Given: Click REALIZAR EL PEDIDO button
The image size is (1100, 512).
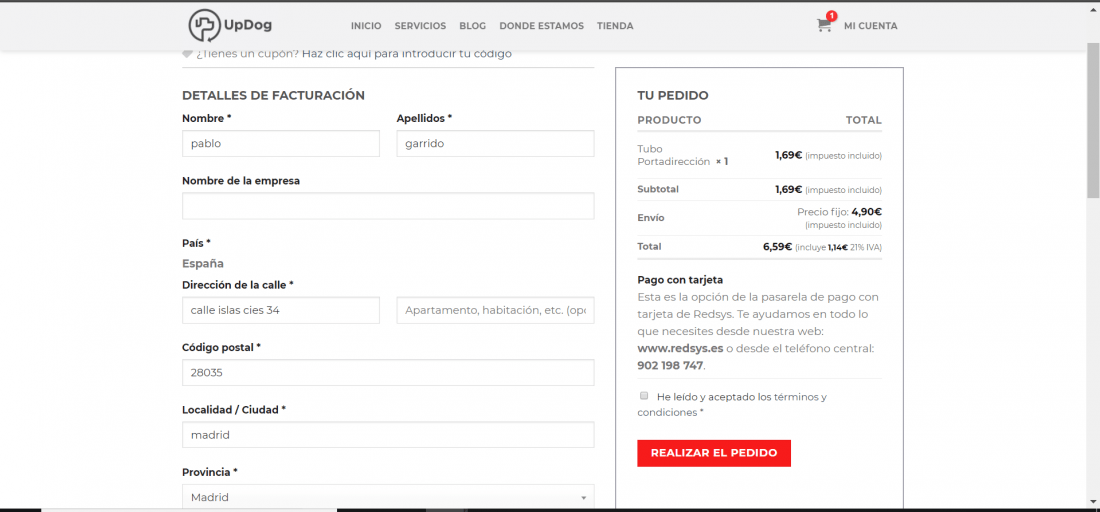Looking at the screenshot, I should point(714,453).
